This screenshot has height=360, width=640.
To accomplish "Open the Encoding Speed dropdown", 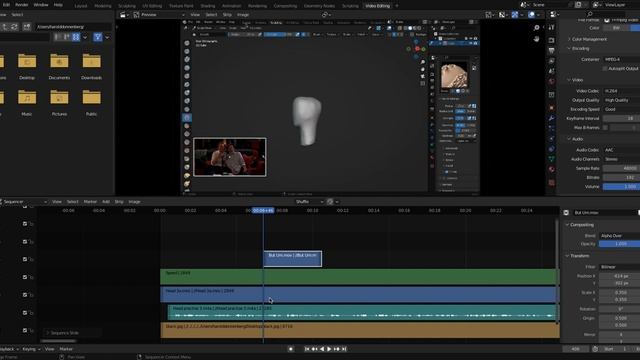I will [621, 109].
